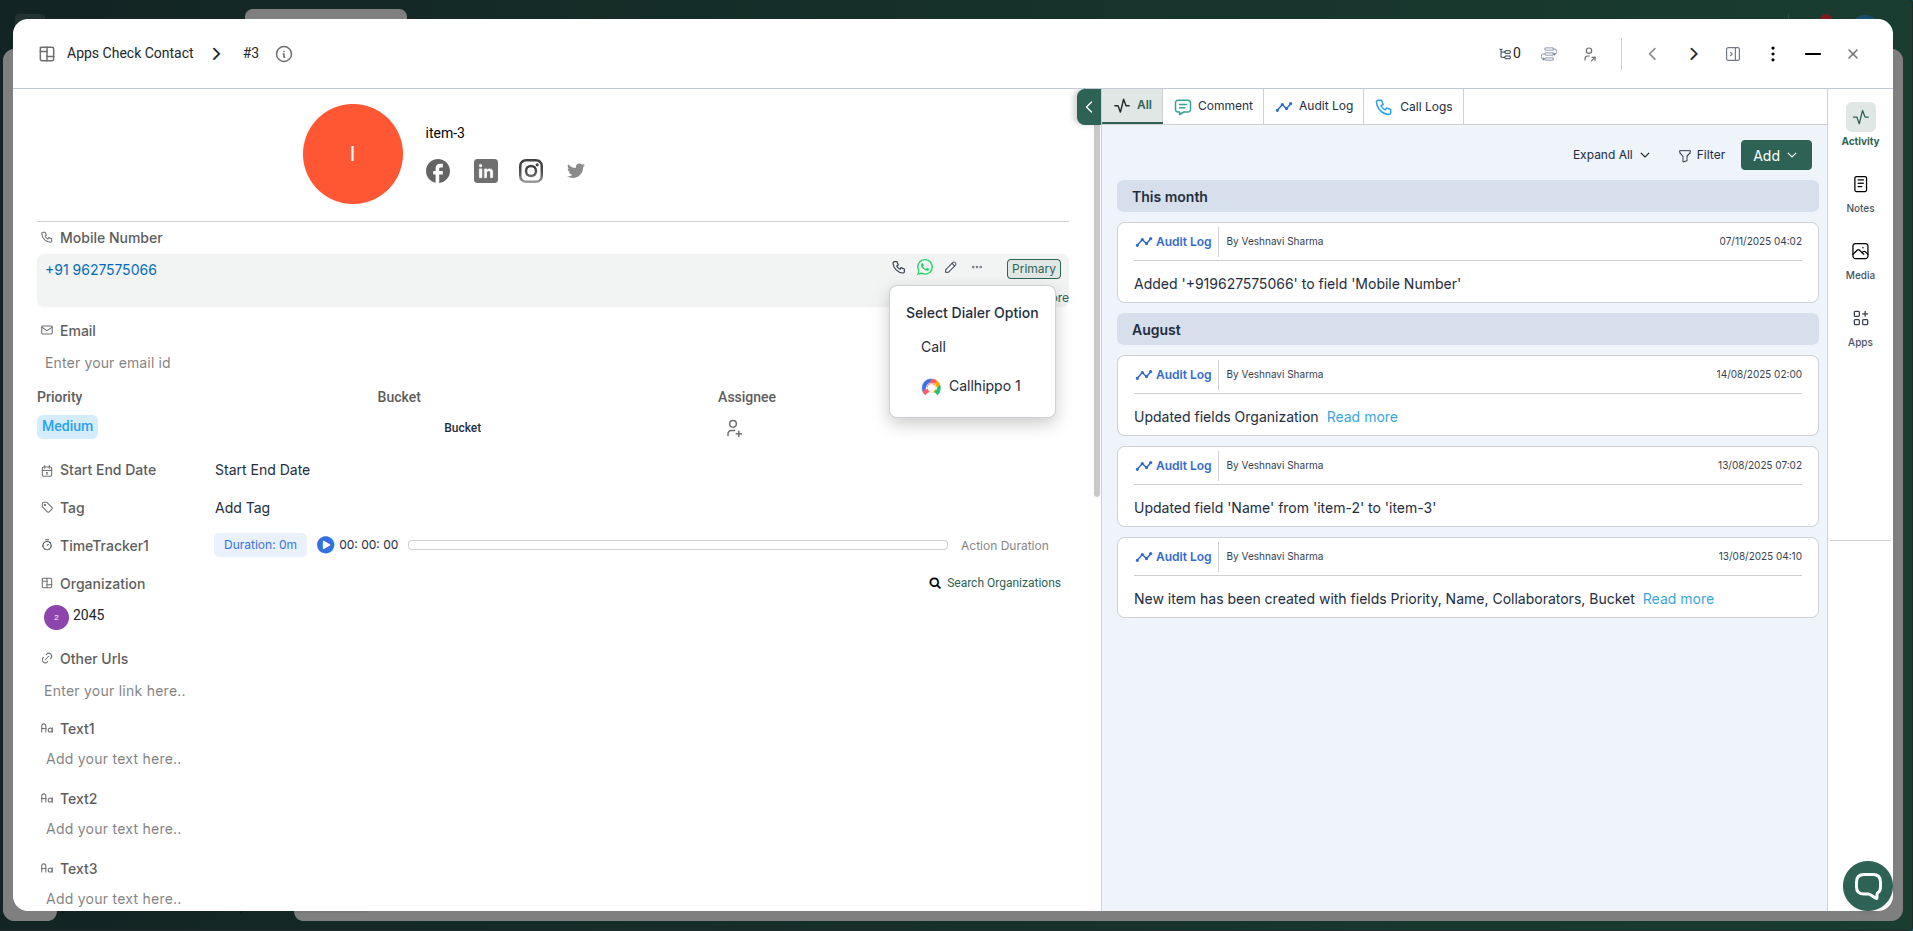Start the TimeTracker1 play button
The image size is (1913, 931).
(x=325, y=545)
